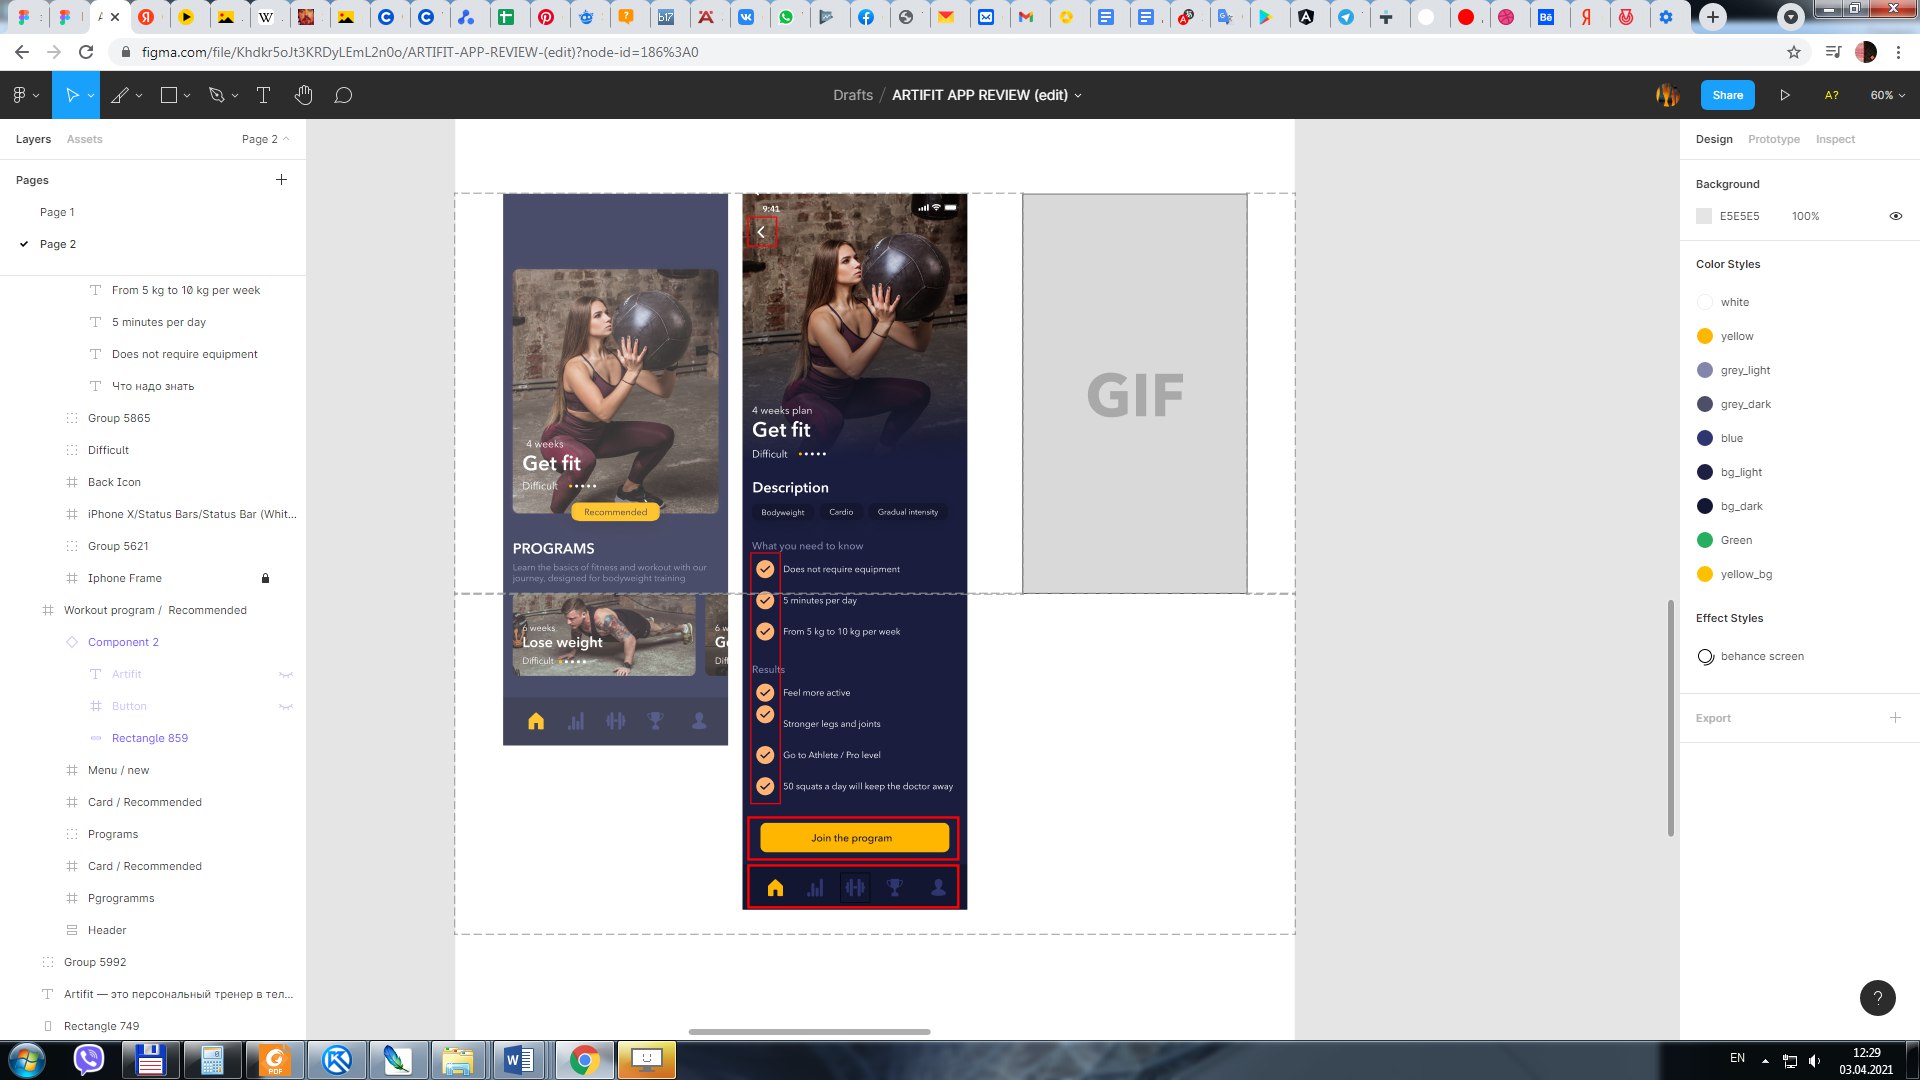Add an export setting with plus
This screenshot has height=1080, width=1920.
click(x=1895, y=718)
